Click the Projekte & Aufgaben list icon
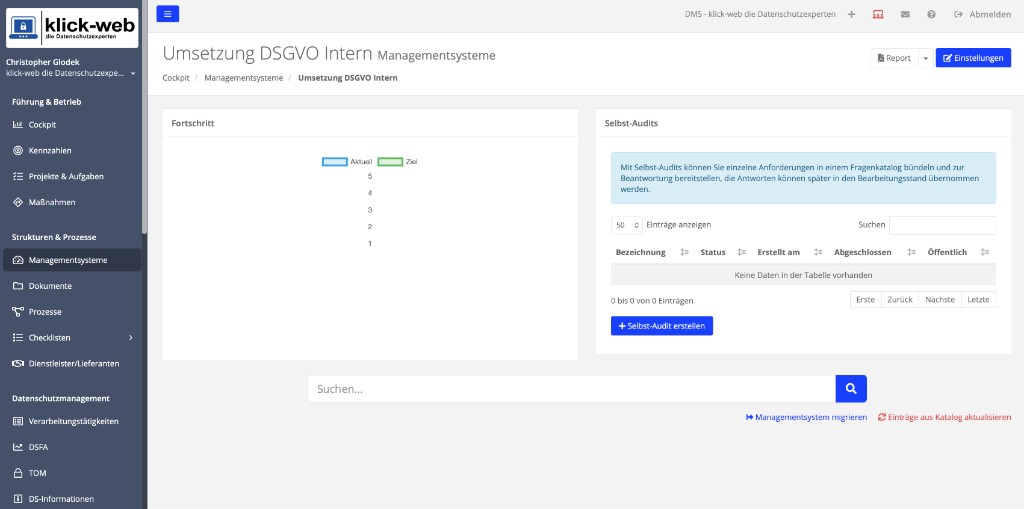 [x=18, y=176]
